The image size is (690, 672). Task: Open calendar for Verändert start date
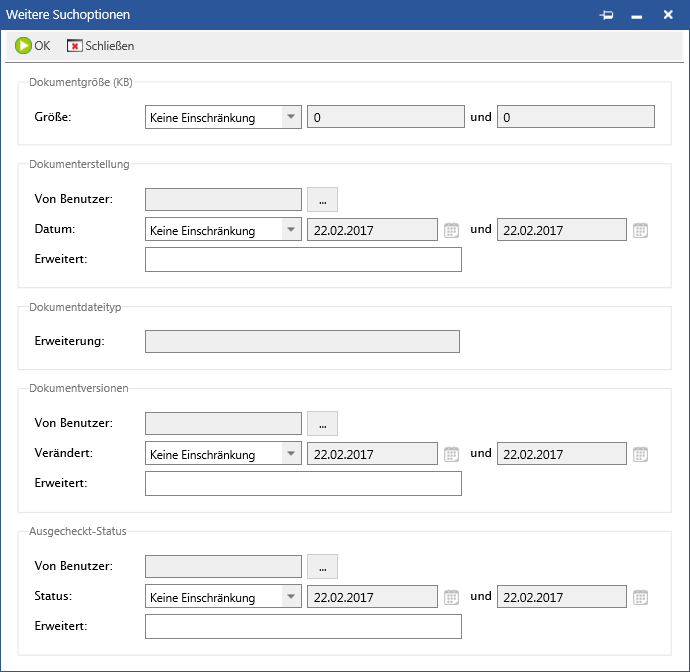coord(451,454)
